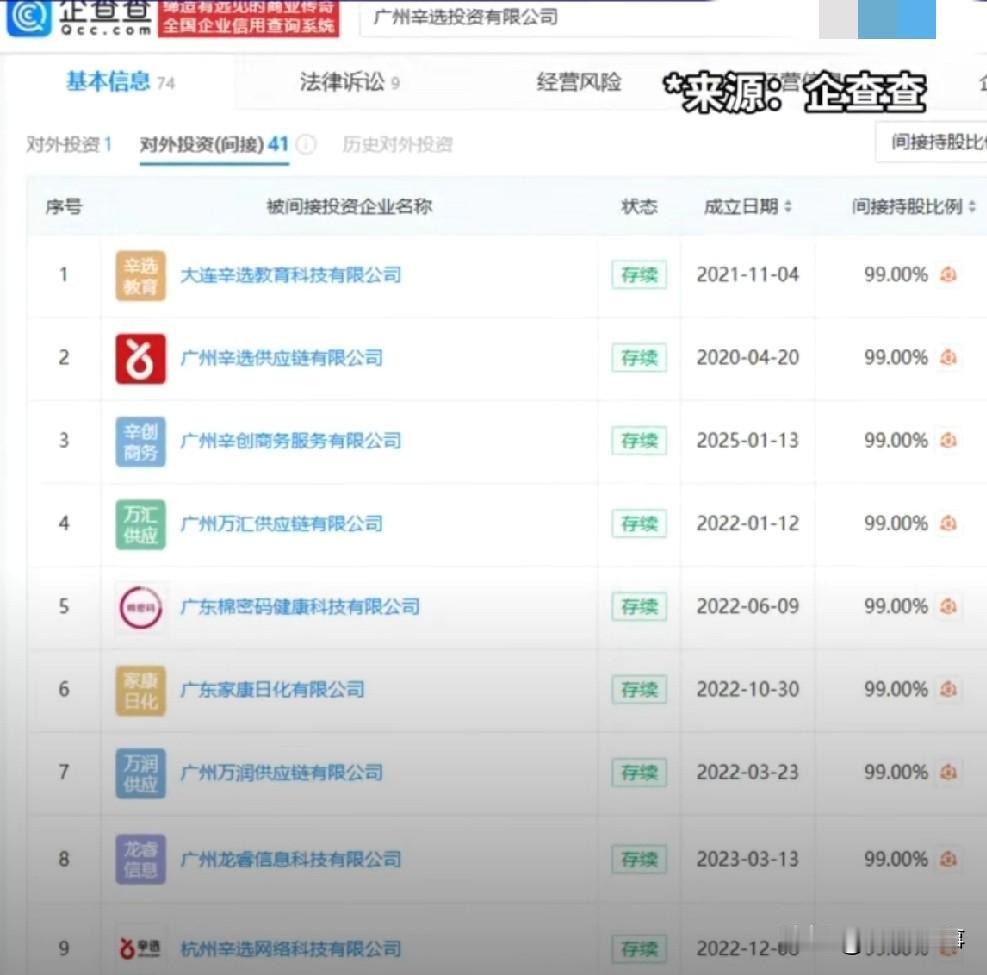
Task: Click the 杭州辛选网络科技 logo
Action: click(140, 948)
